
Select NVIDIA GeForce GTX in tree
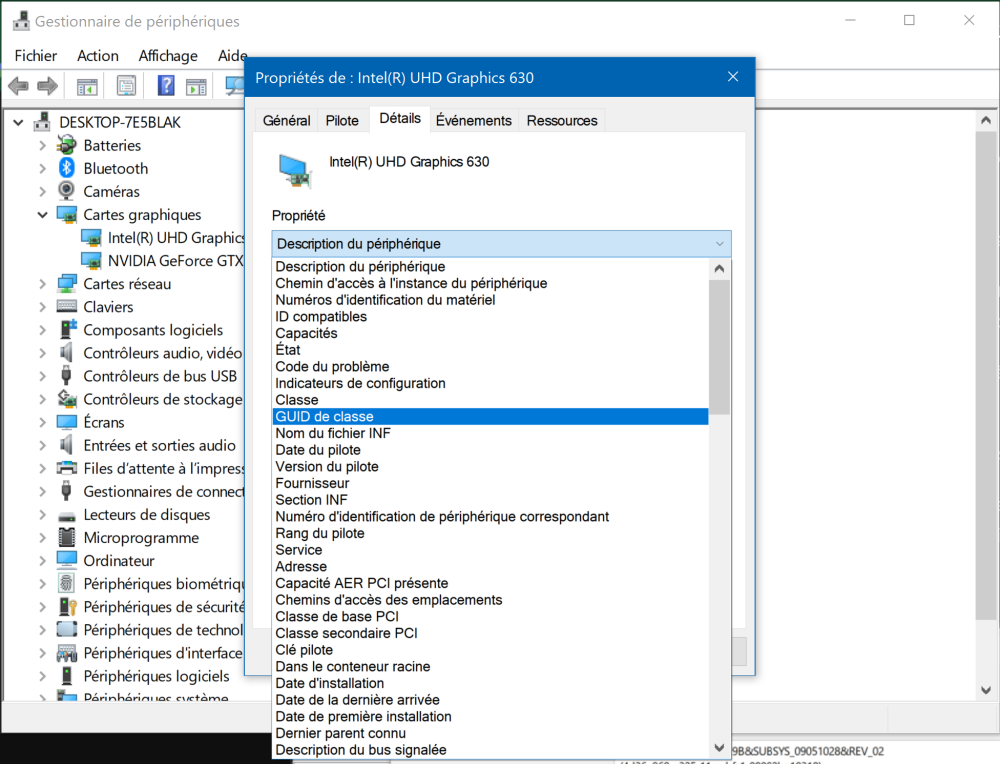click(175, 261)
